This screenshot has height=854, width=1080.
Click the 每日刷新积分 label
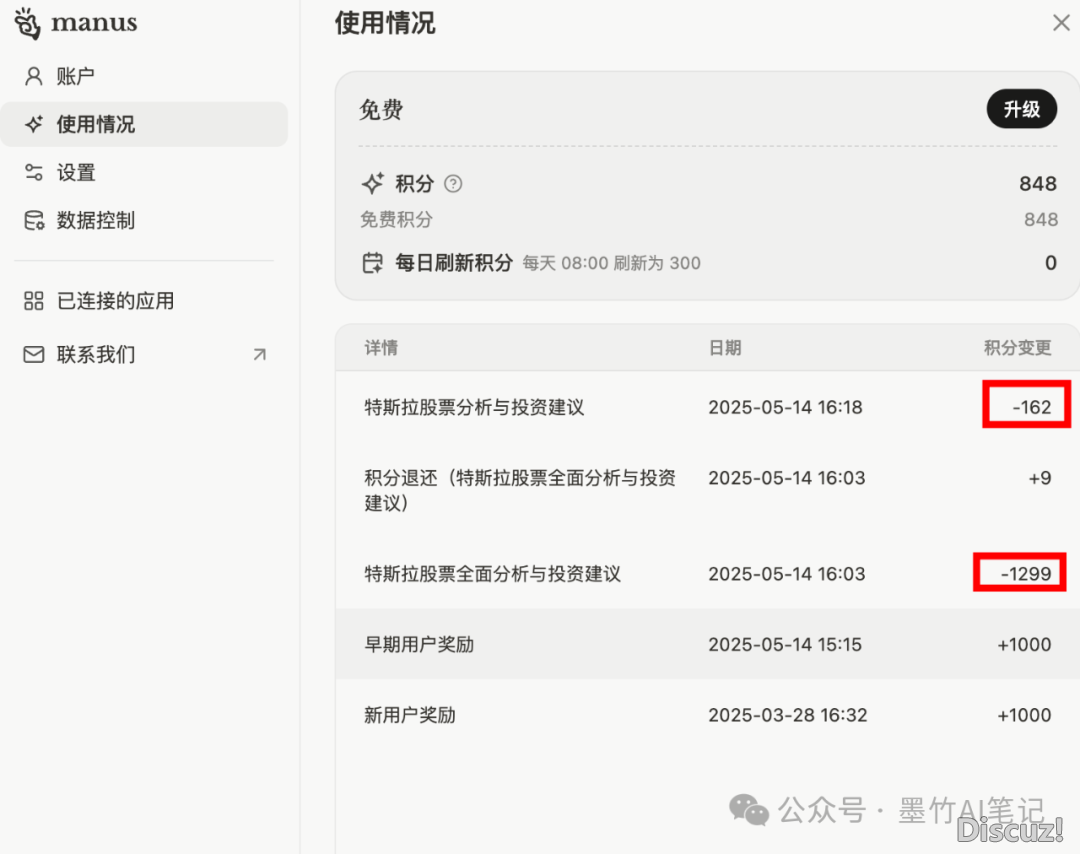coord(454,263)
